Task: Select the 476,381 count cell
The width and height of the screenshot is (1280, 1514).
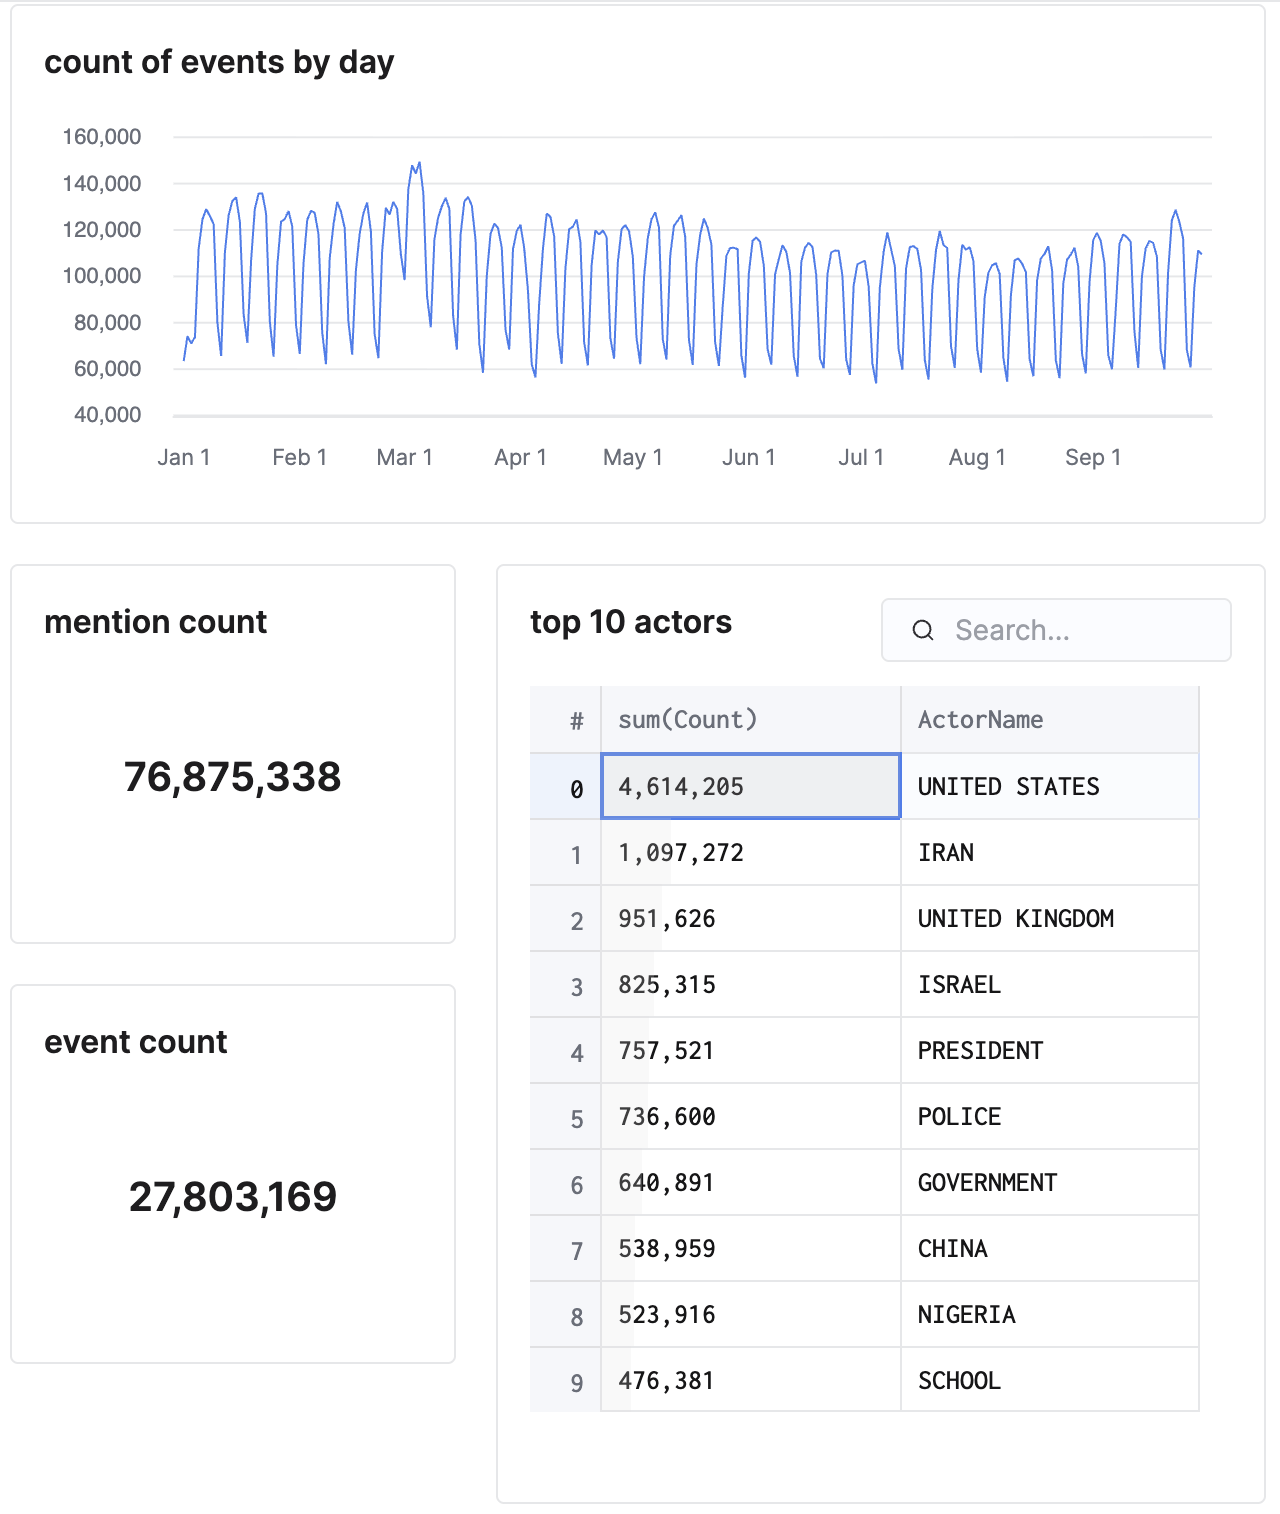Action: click(x=751, y=1380)
